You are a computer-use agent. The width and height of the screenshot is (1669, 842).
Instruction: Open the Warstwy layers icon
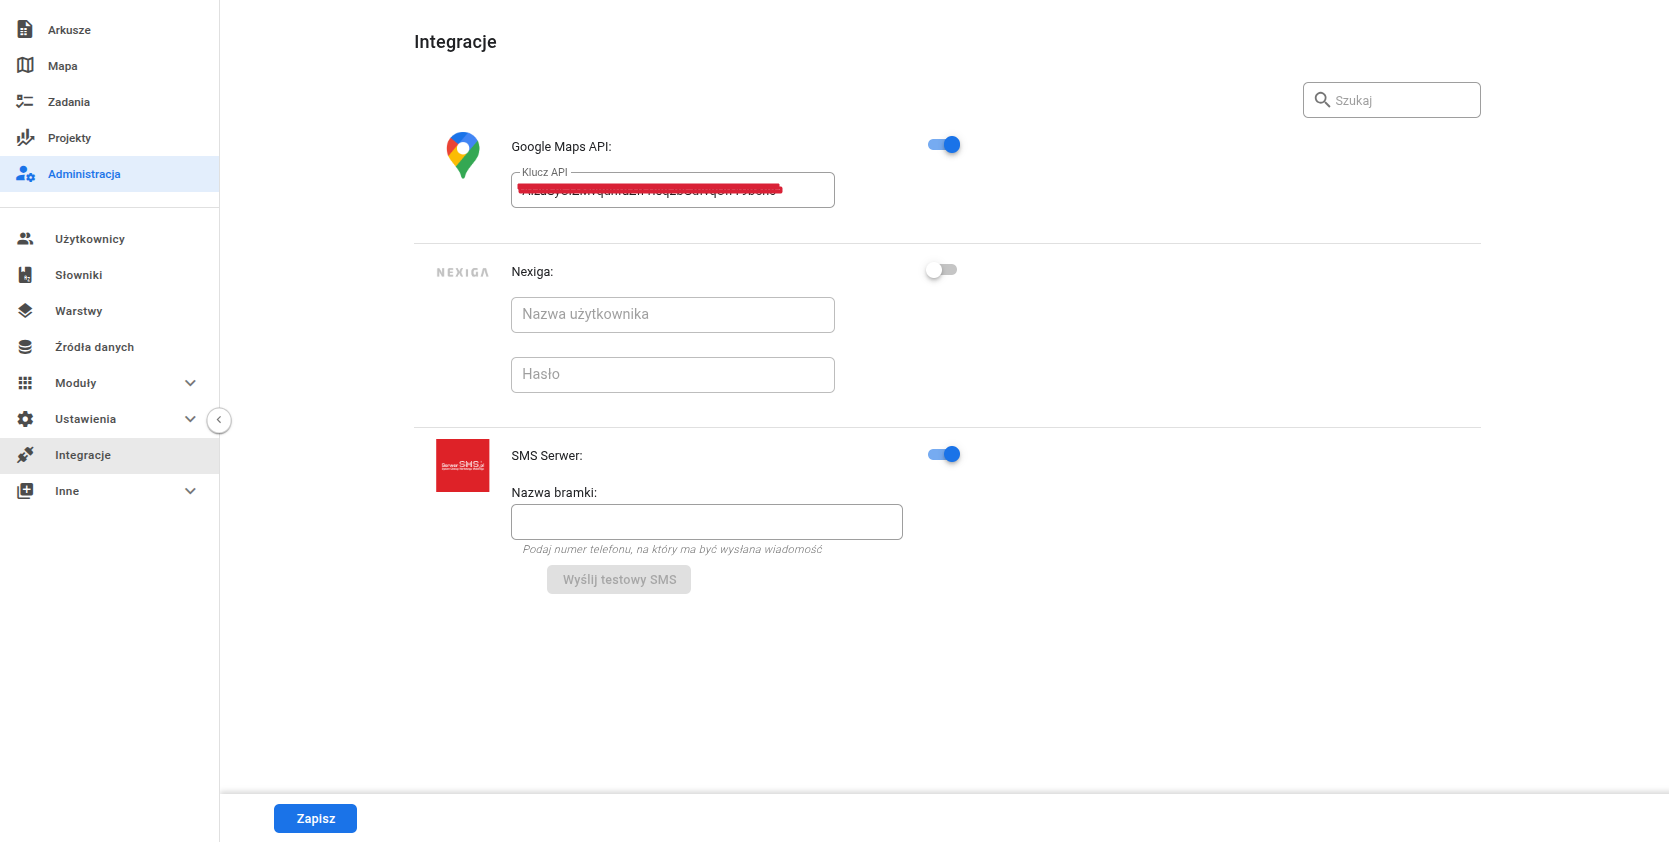pyautogui.click(x=25, y=311)
